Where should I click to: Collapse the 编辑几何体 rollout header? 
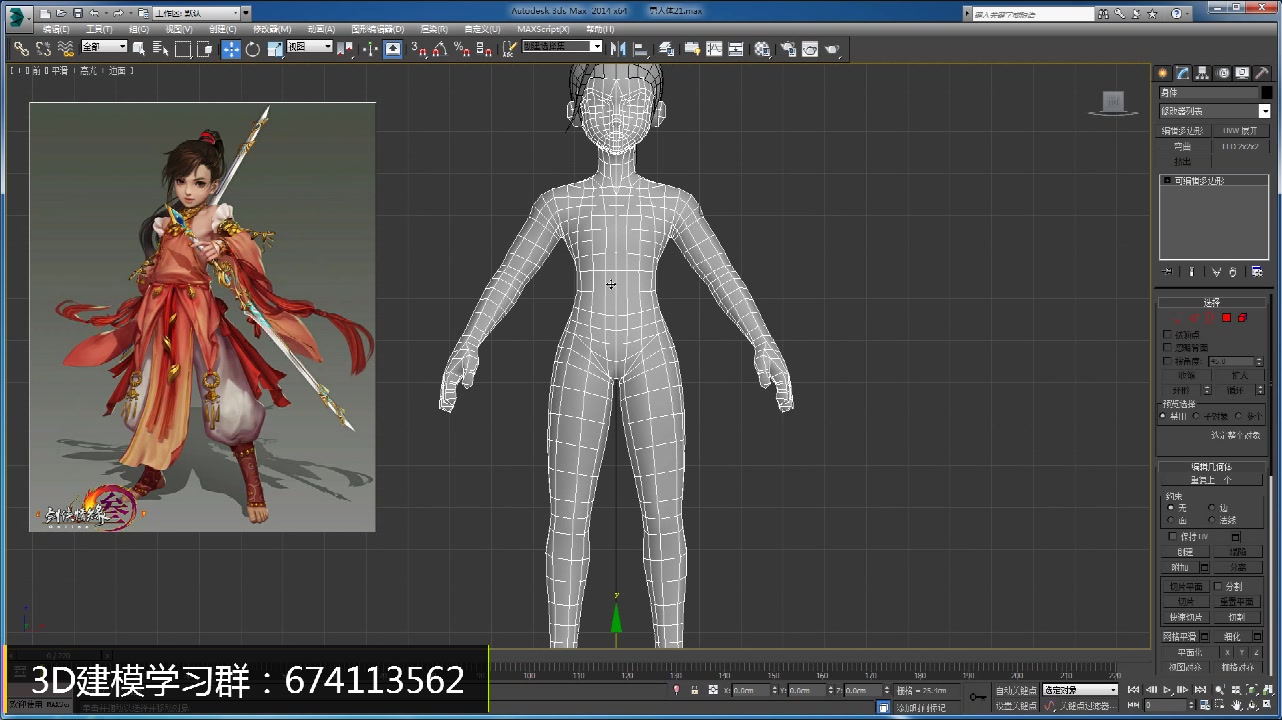click(x=1214, y=467)
